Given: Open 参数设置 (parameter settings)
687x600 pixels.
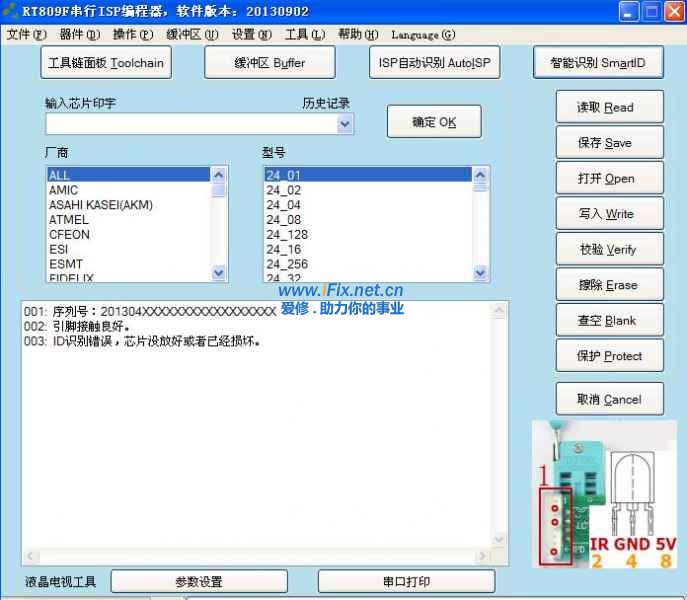Looking at the screenshot, I should click(x=198, y=582).
